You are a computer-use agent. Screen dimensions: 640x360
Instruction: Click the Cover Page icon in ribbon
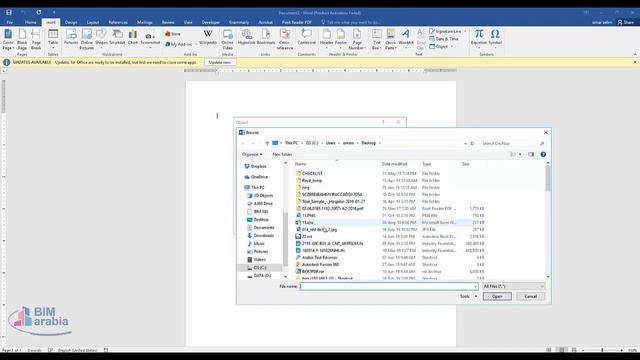[8, 39]
